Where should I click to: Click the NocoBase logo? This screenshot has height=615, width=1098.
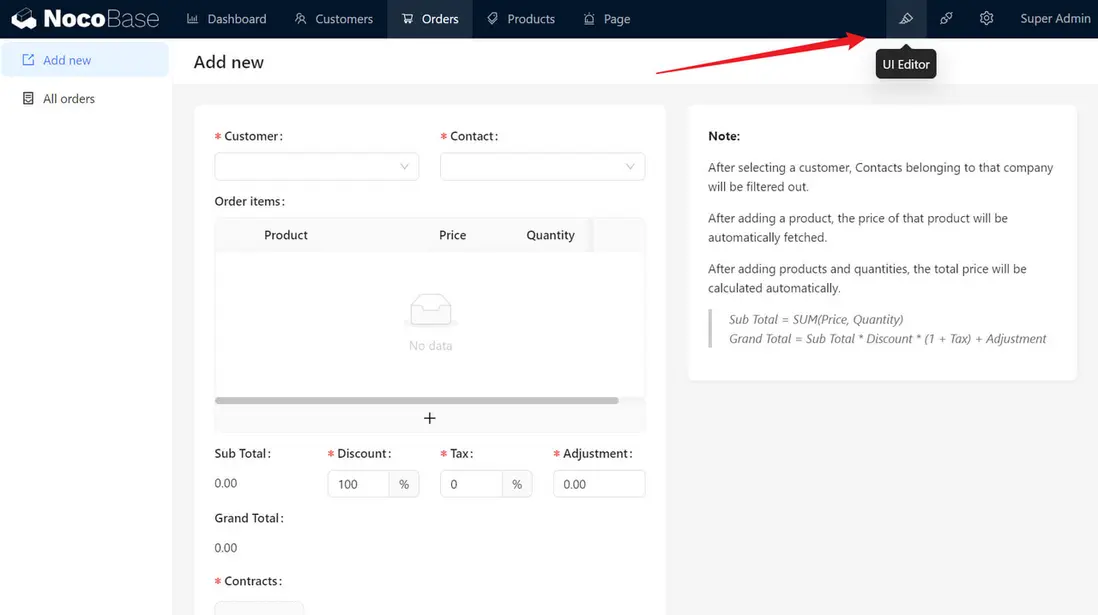point(85,18)
